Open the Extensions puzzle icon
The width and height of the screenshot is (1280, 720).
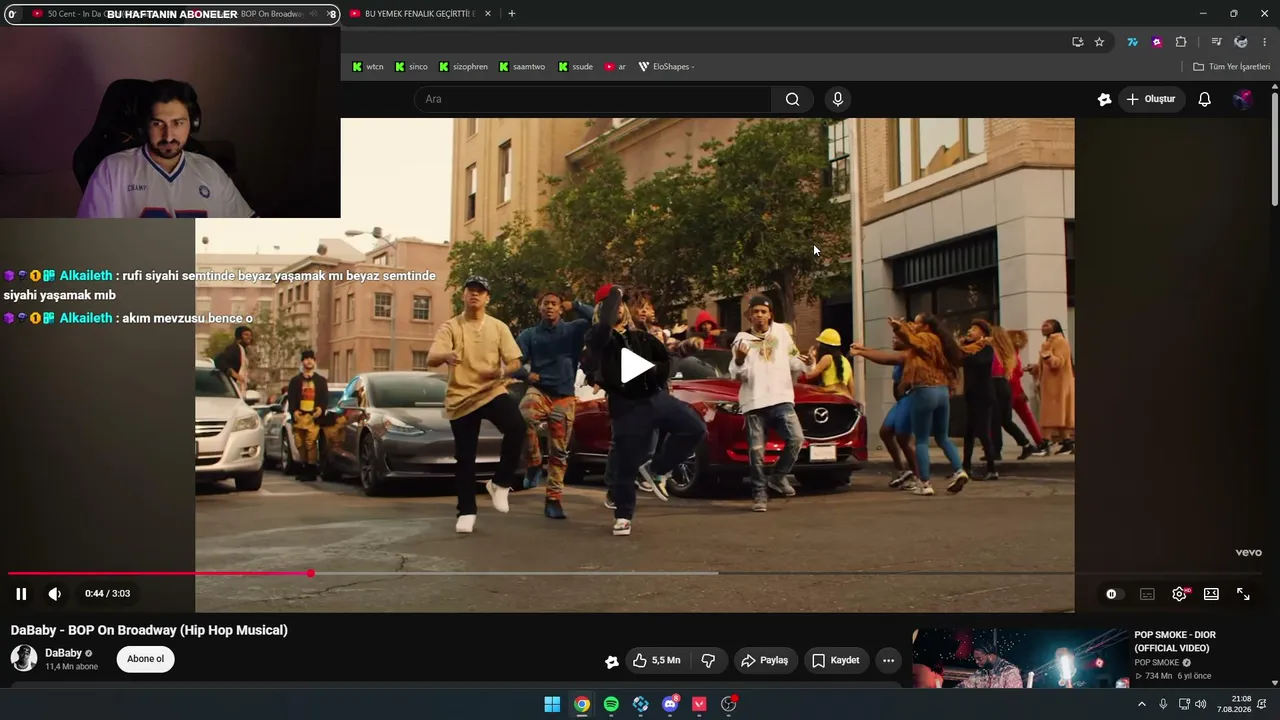point(1181,42)
